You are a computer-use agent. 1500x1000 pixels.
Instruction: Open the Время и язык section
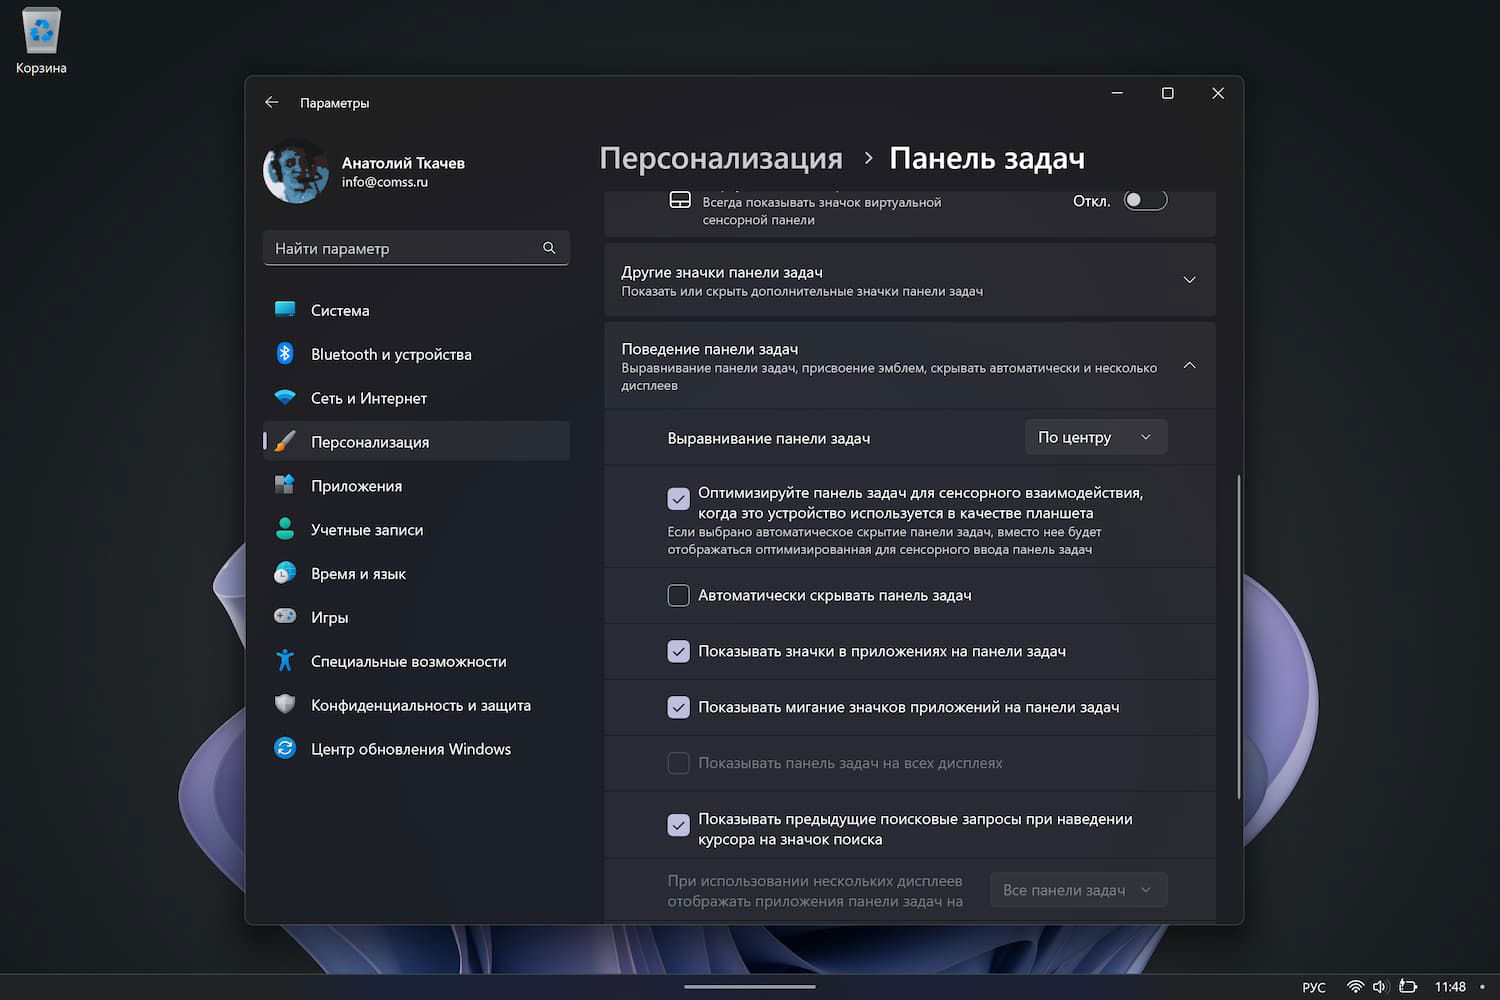[416, 574]
